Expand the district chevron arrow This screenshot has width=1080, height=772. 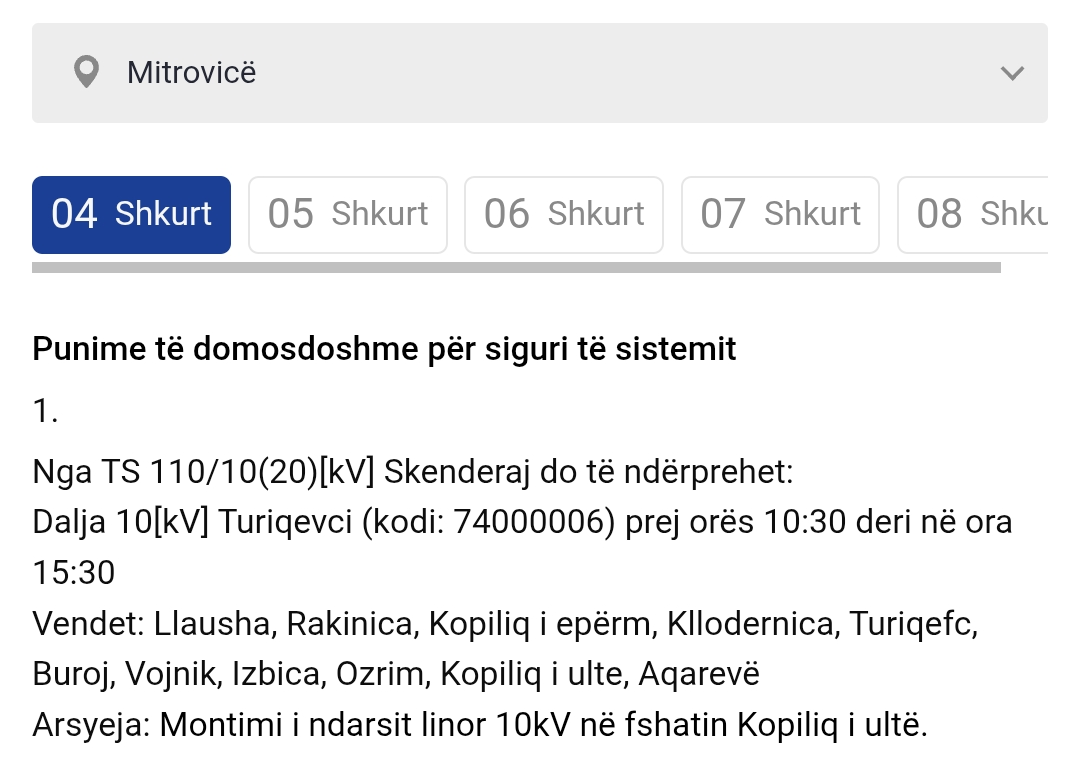pyautogui.click(x=1012, y=73)
